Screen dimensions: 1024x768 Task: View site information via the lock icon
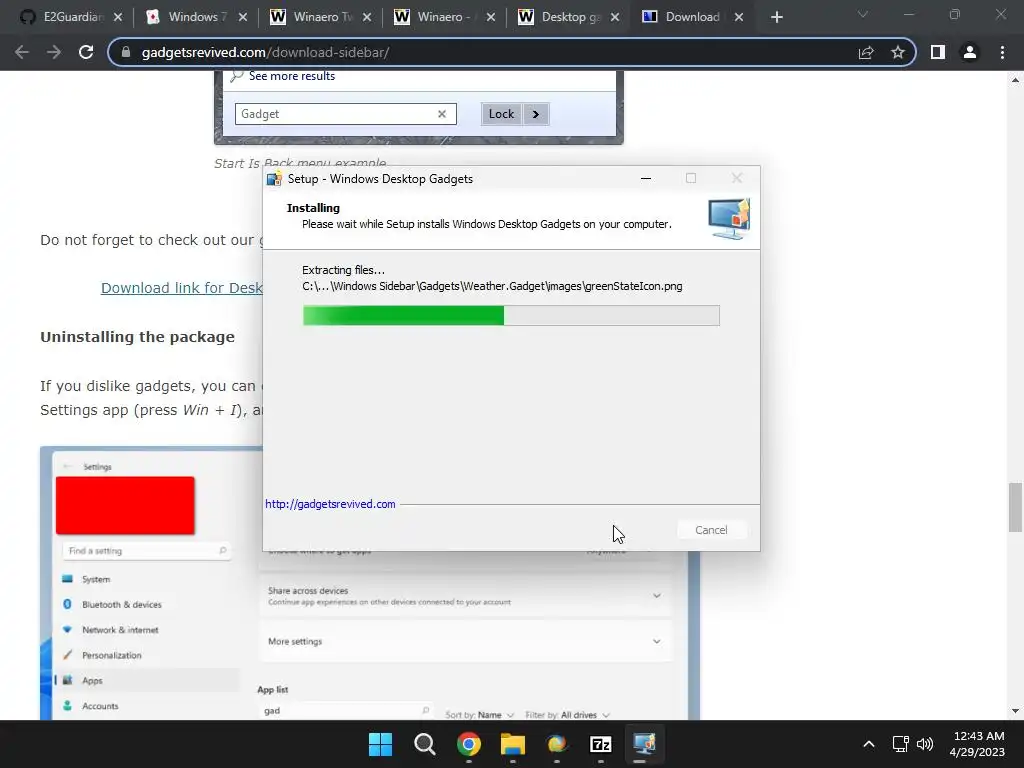[126, 52]
